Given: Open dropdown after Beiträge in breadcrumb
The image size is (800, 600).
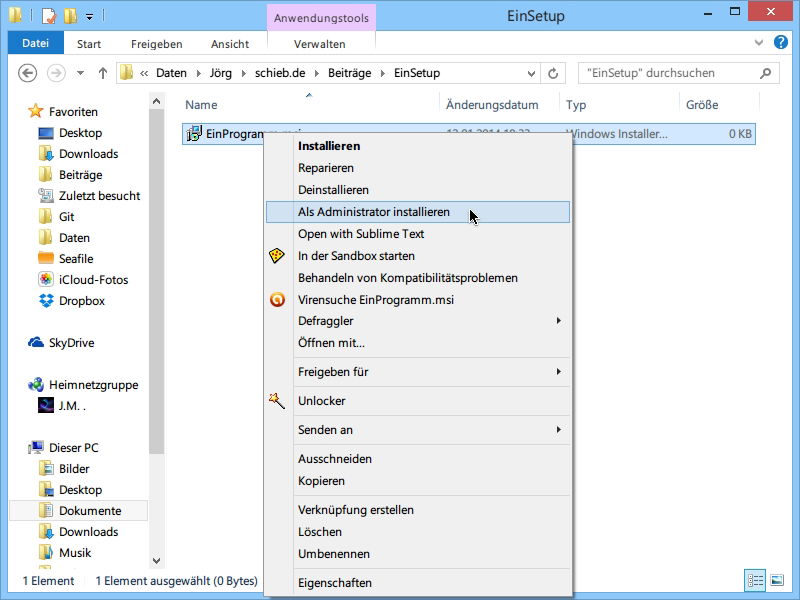Looking at the screenshot, I should click(383, 73).
